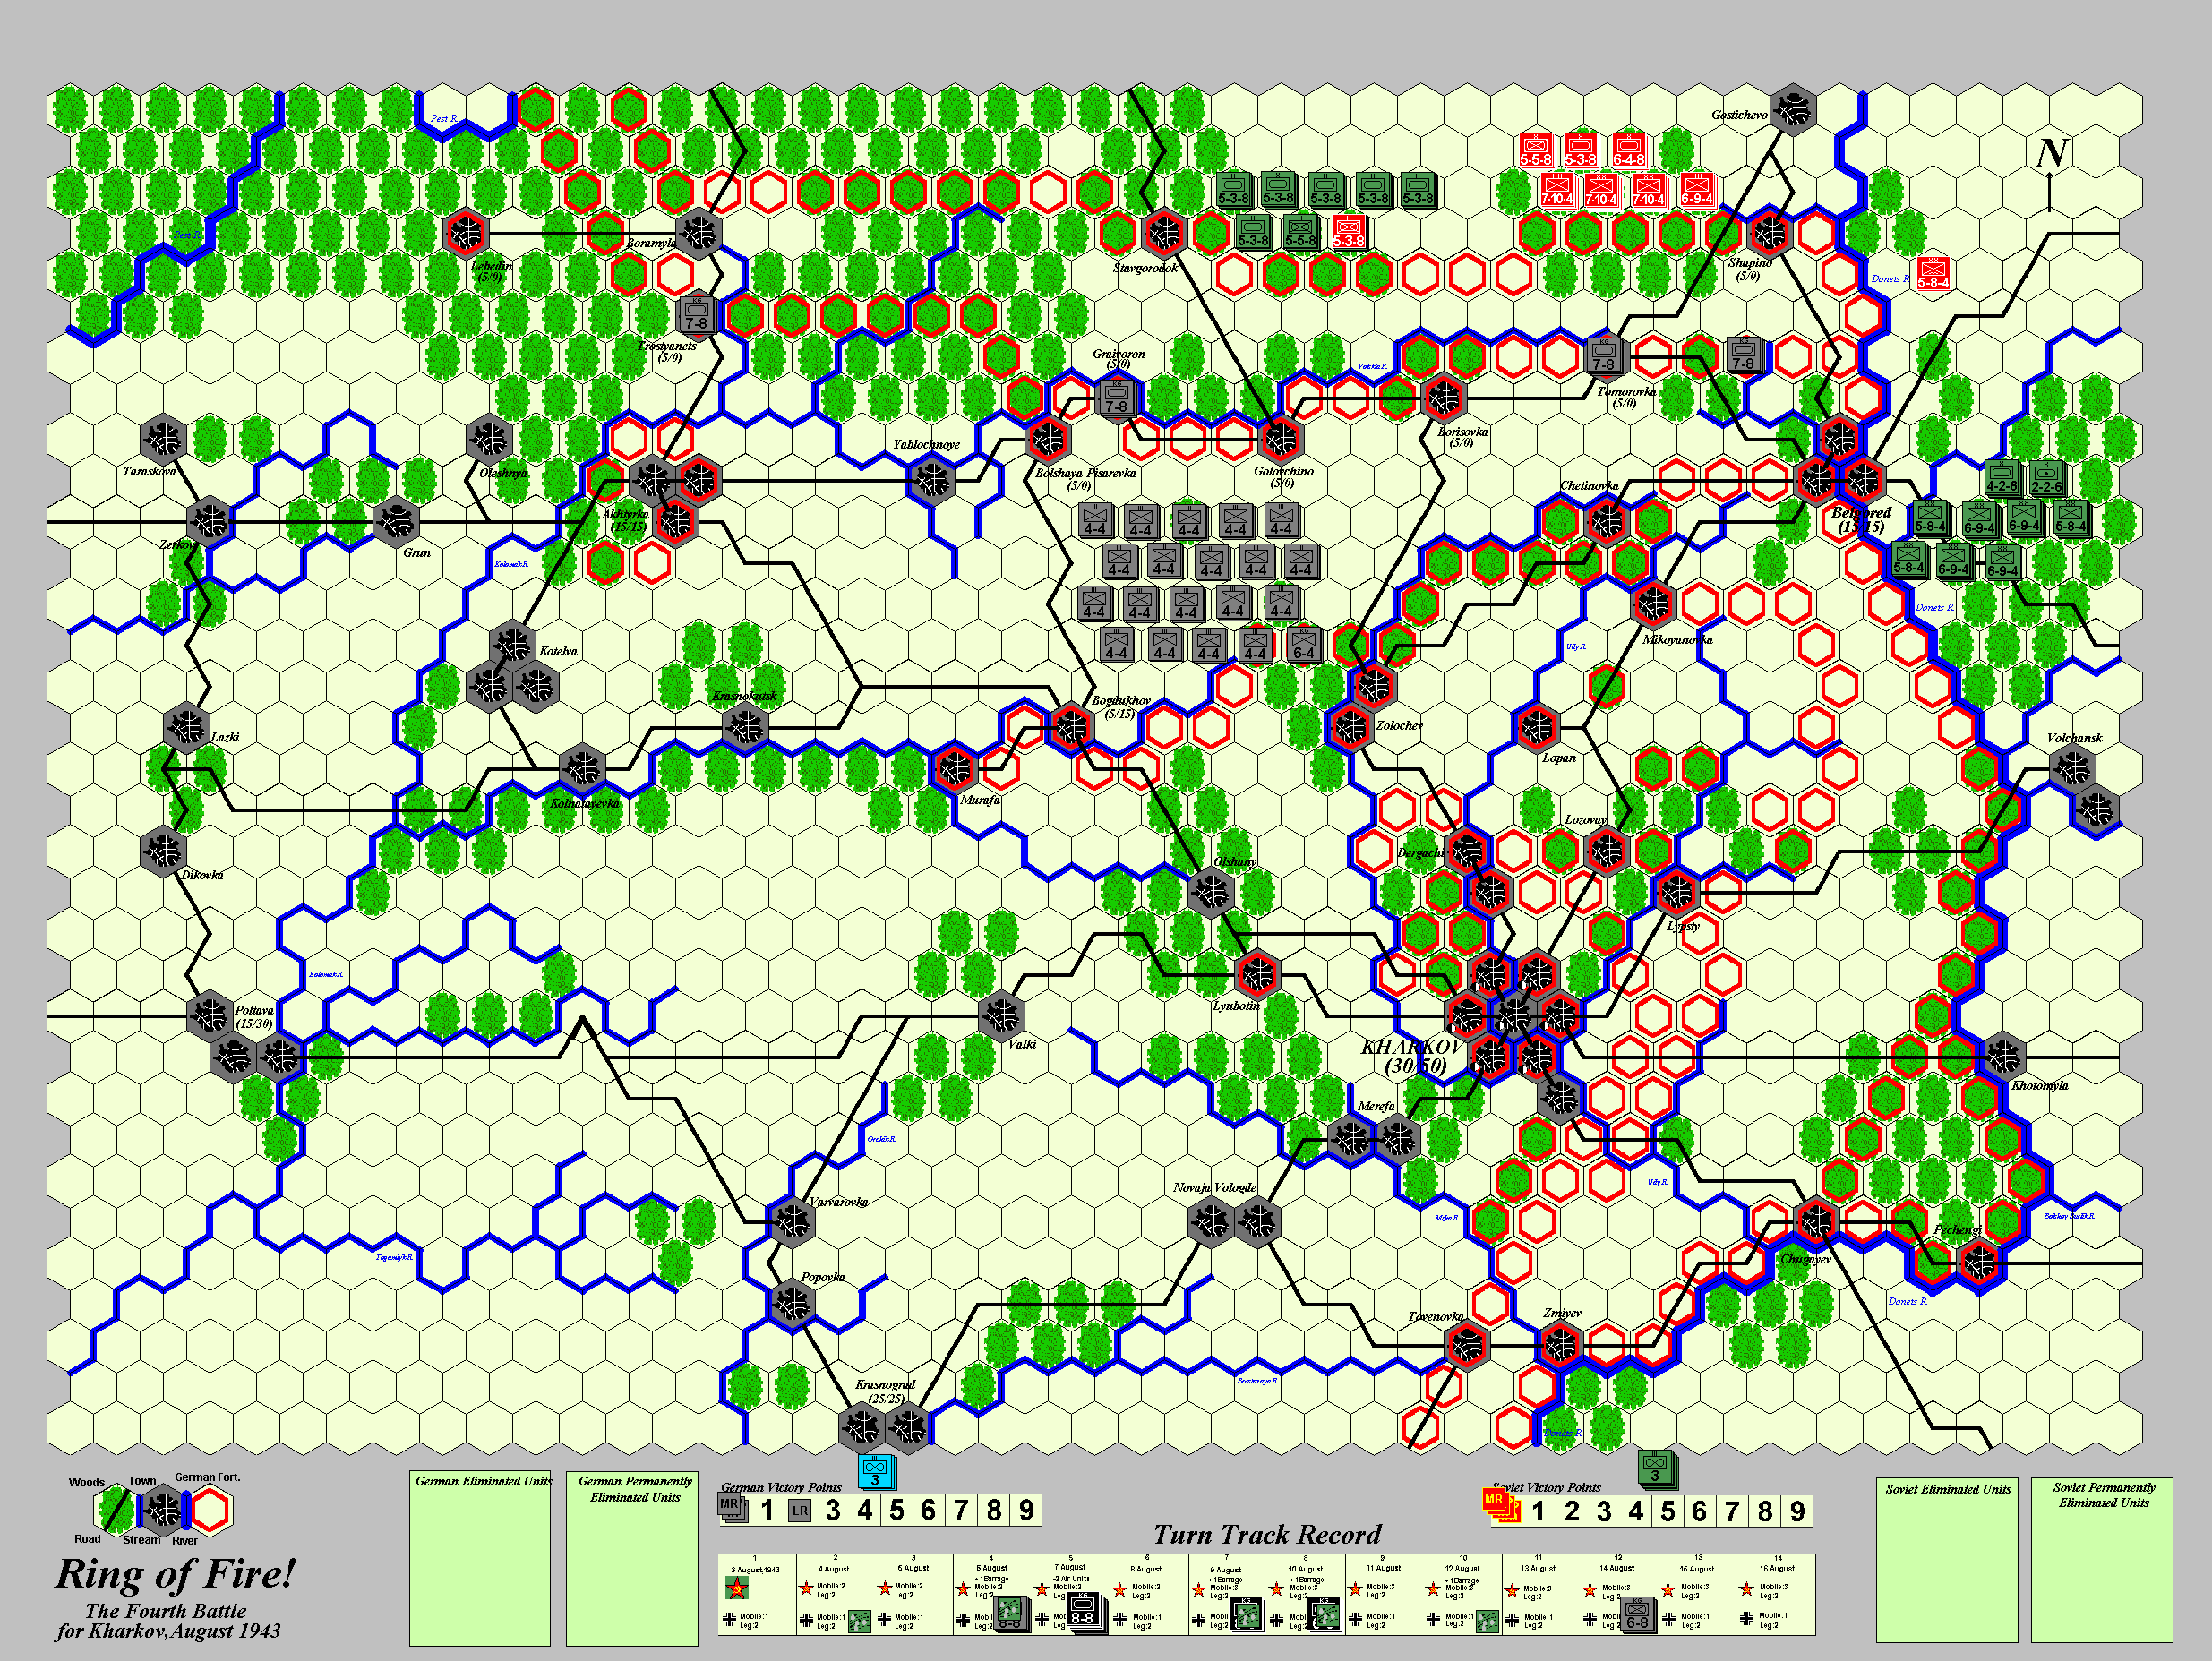Pick the red 6-9-4 counter above Shapino

[x=1696, y=189]
